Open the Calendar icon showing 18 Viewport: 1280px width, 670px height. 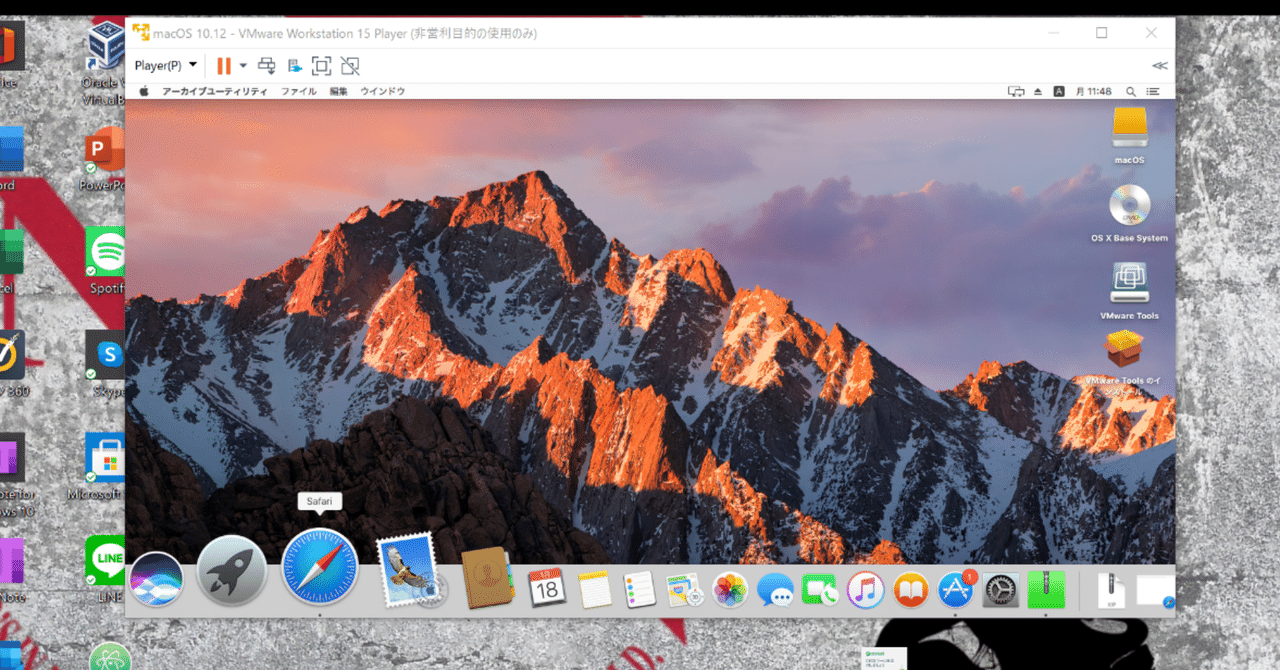tap(546, 588)
